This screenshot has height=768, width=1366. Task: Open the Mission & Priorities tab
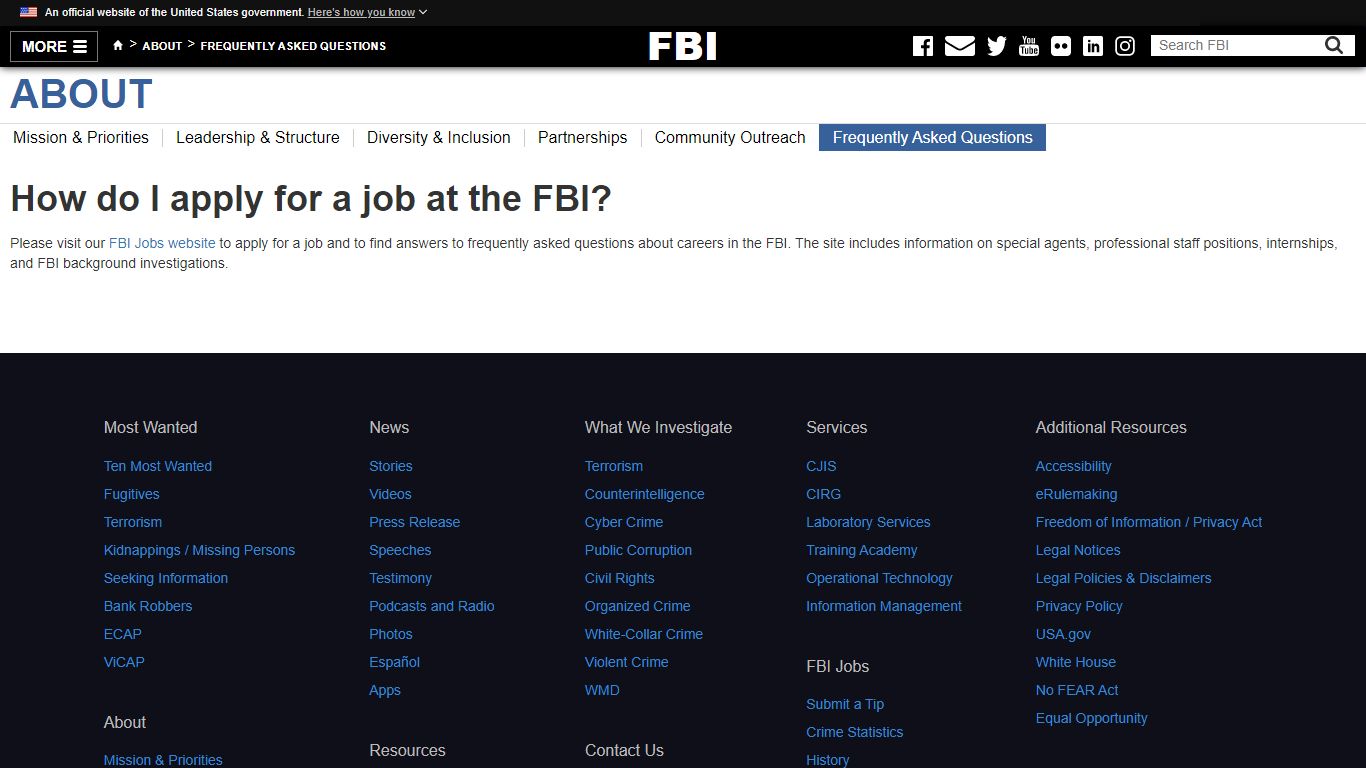[x=81, y=137]
